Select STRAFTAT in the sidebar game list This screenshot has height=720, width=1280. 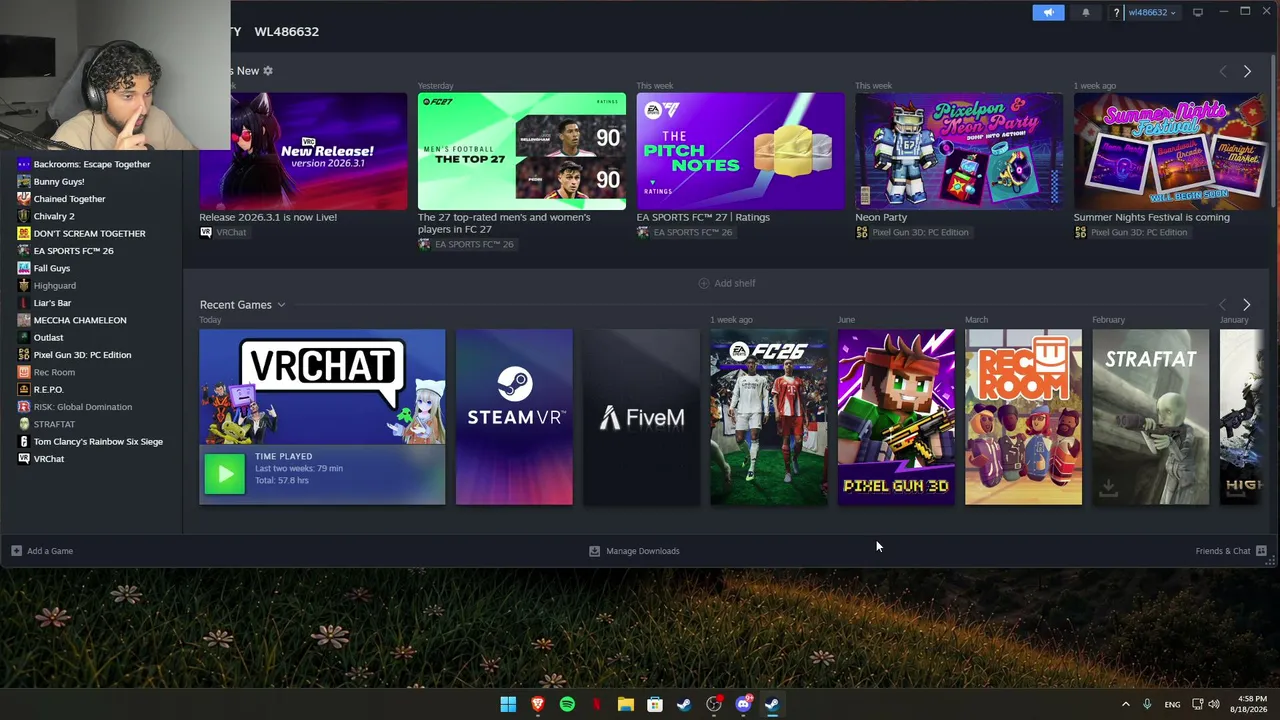pos(54,424)
